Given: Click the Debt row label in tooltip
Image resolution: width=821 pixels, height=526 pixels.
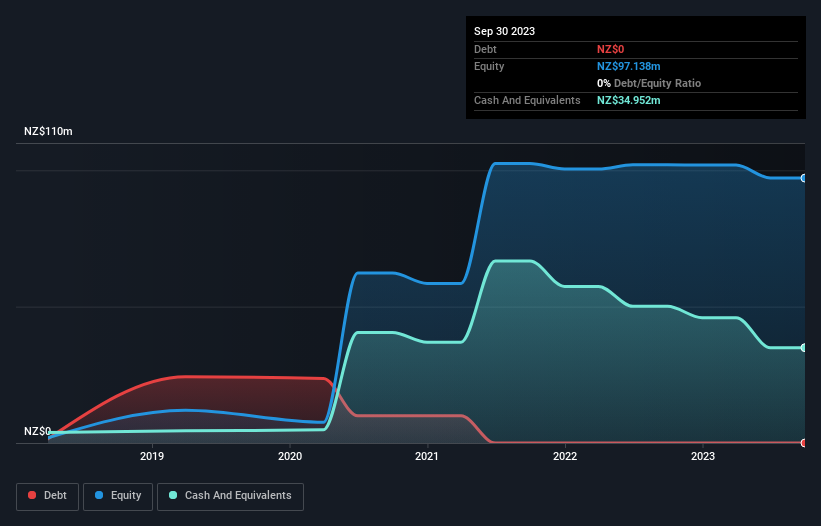Looking at the screenshot, I should tap(485, 49).
